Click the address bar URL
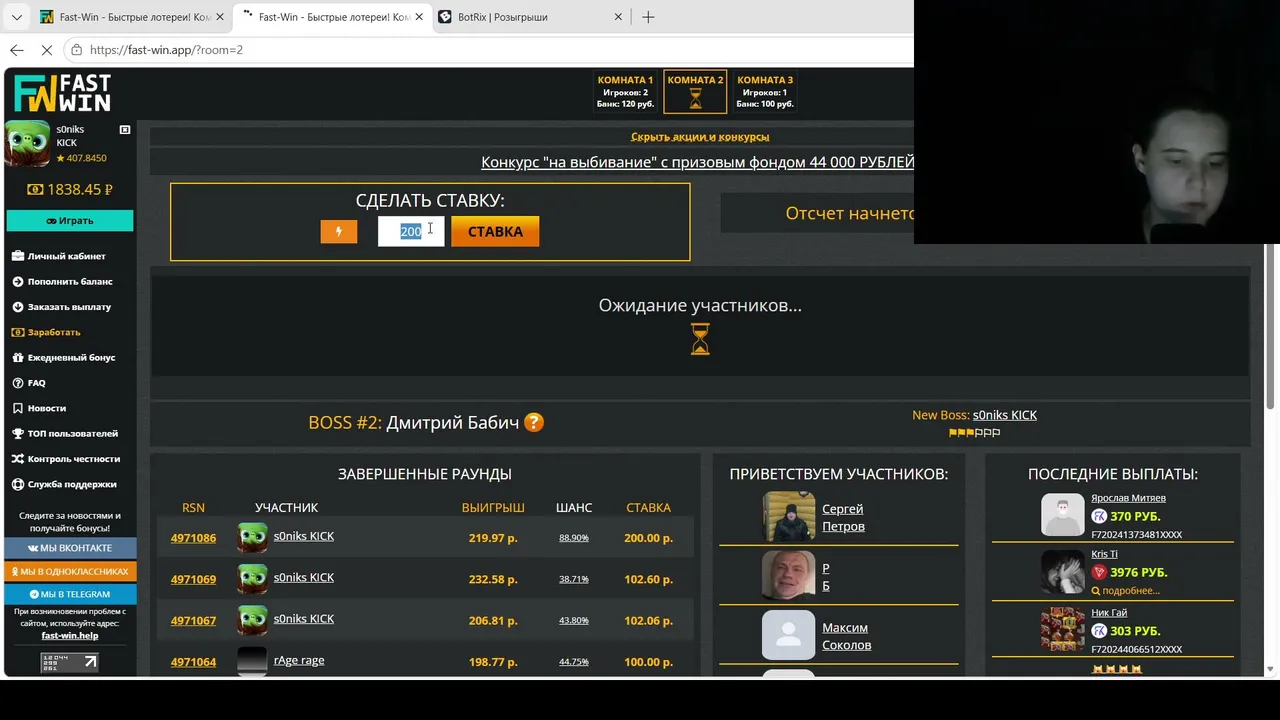The width and height of the screenshot is (1280, 720). point(166,50)
